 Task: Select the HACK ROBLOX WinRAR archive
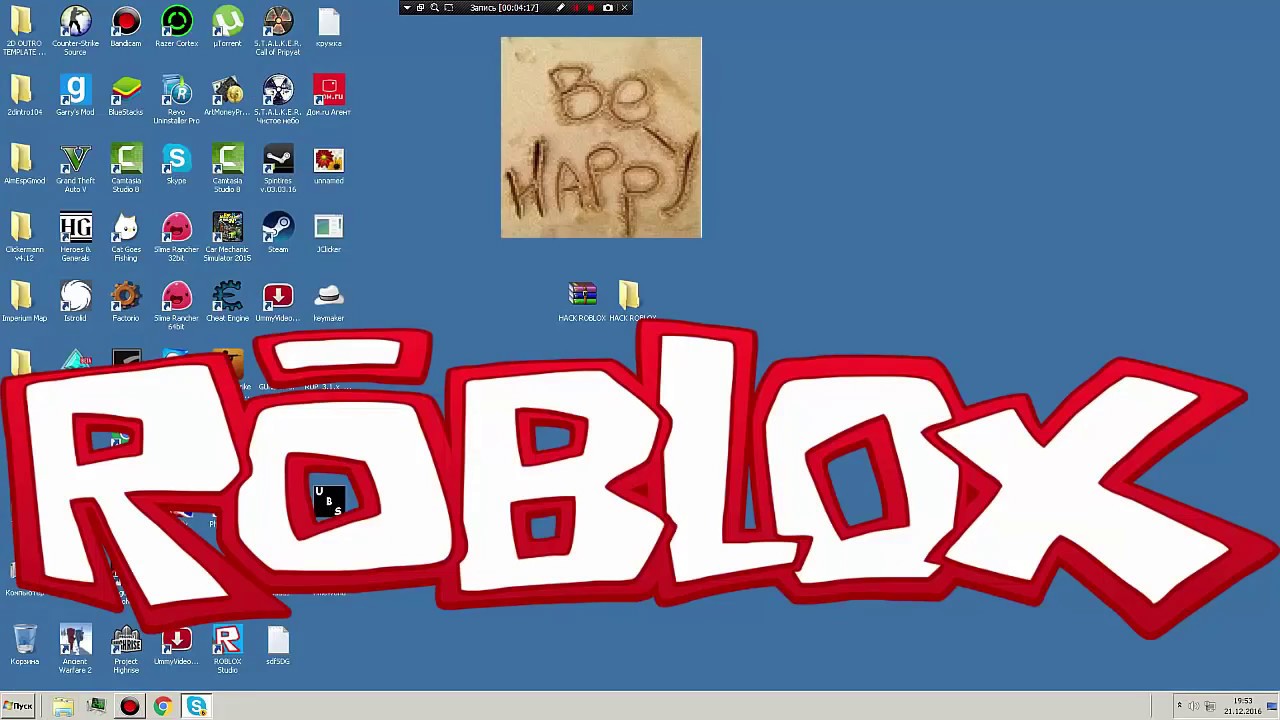582,301
